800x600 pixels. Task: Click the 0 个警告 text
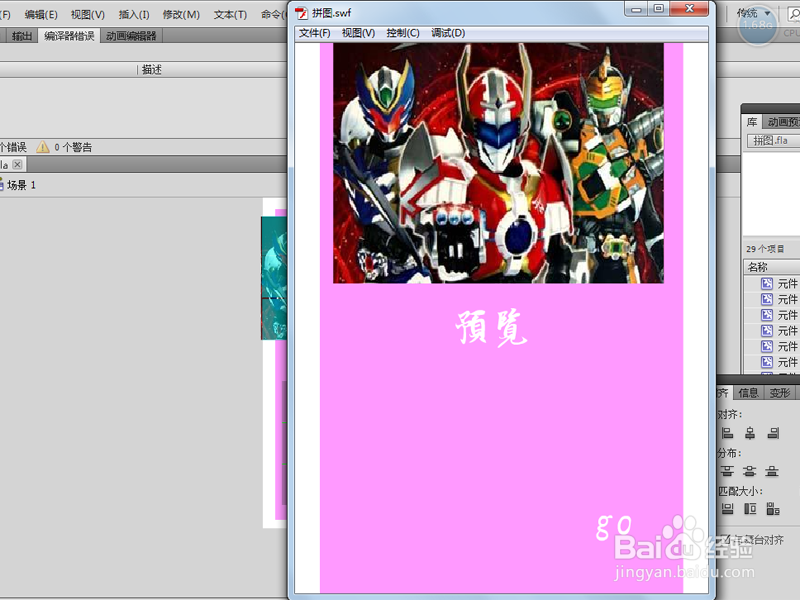(x=73, y=147)
